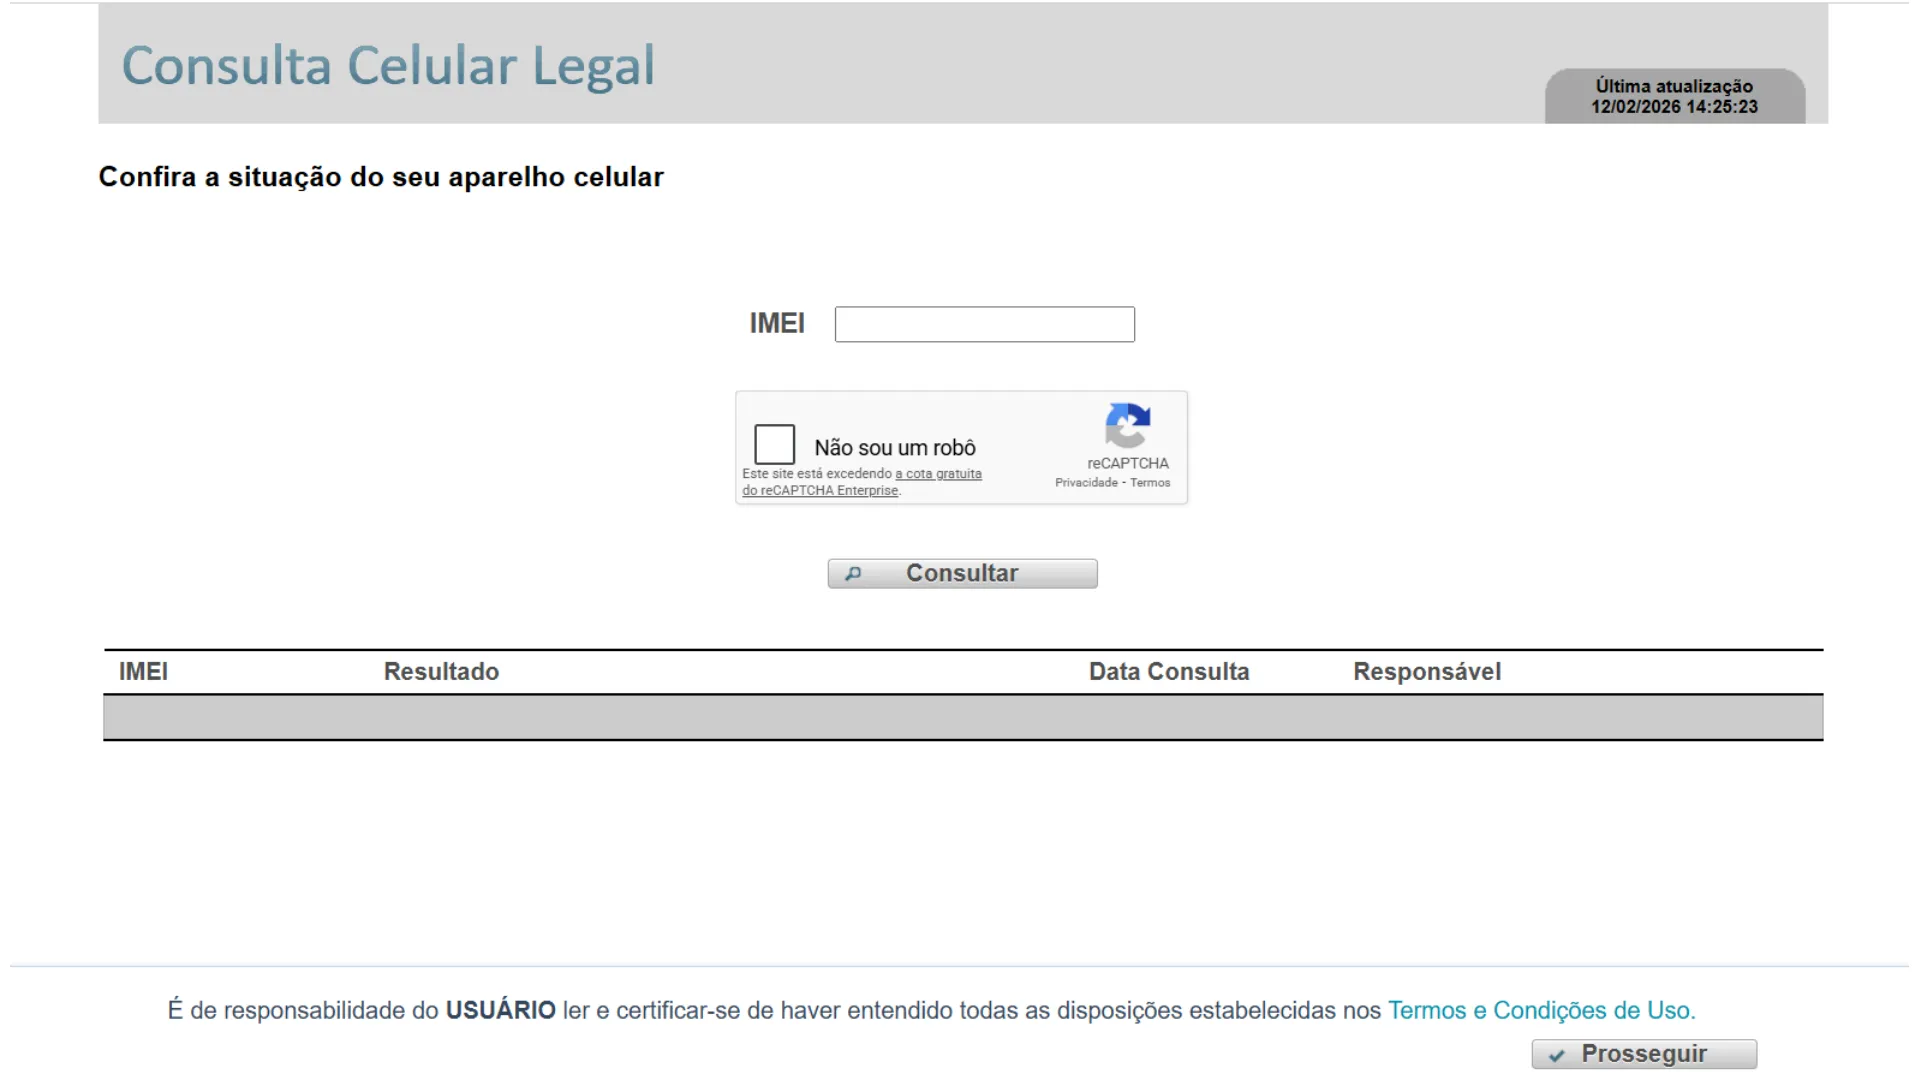The height and width of the screenshot is (1080, 1920).
Task: Open the 'a cota gratuita do reCAPTCHA Enterprise' link
Action: tap(937, 474)
